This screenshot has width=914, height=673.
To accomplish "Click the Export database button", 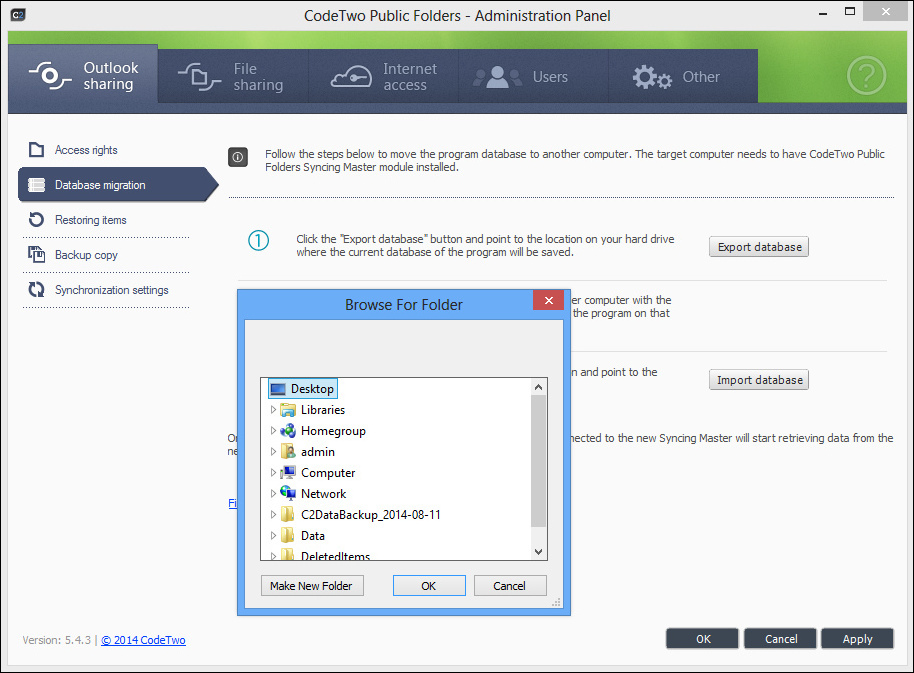I will coord(759,247).
